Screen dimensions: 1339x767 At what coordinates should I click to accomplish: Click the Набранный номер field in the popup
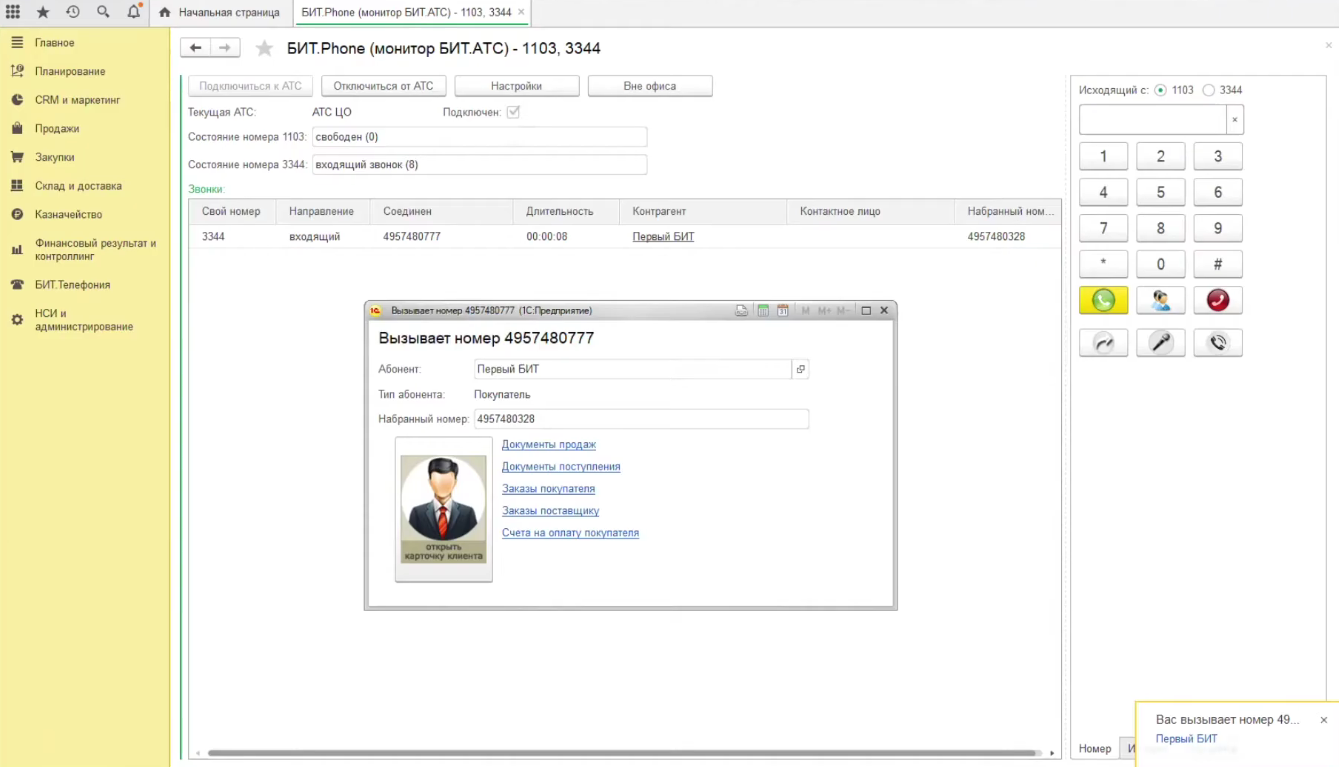[x=641, y=419]
